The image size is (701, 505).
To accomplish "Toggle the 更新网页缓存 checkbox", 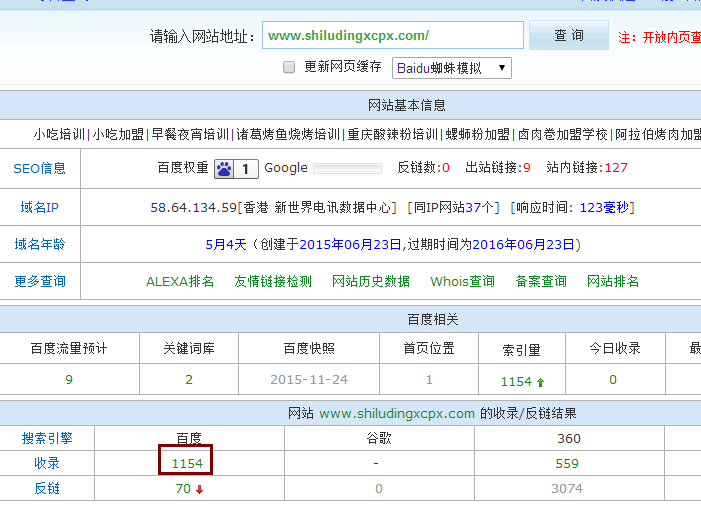I will click(x=289, y=67).
